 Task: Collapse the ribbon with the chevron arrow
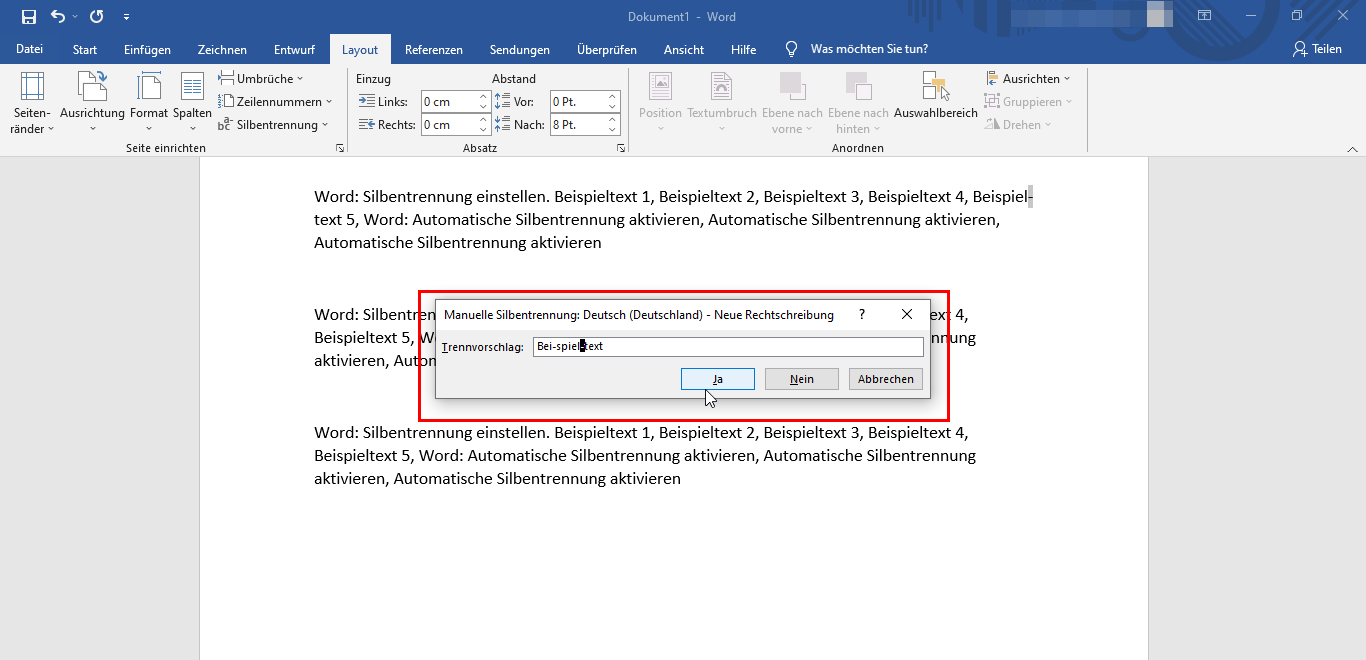(1352, 148)
